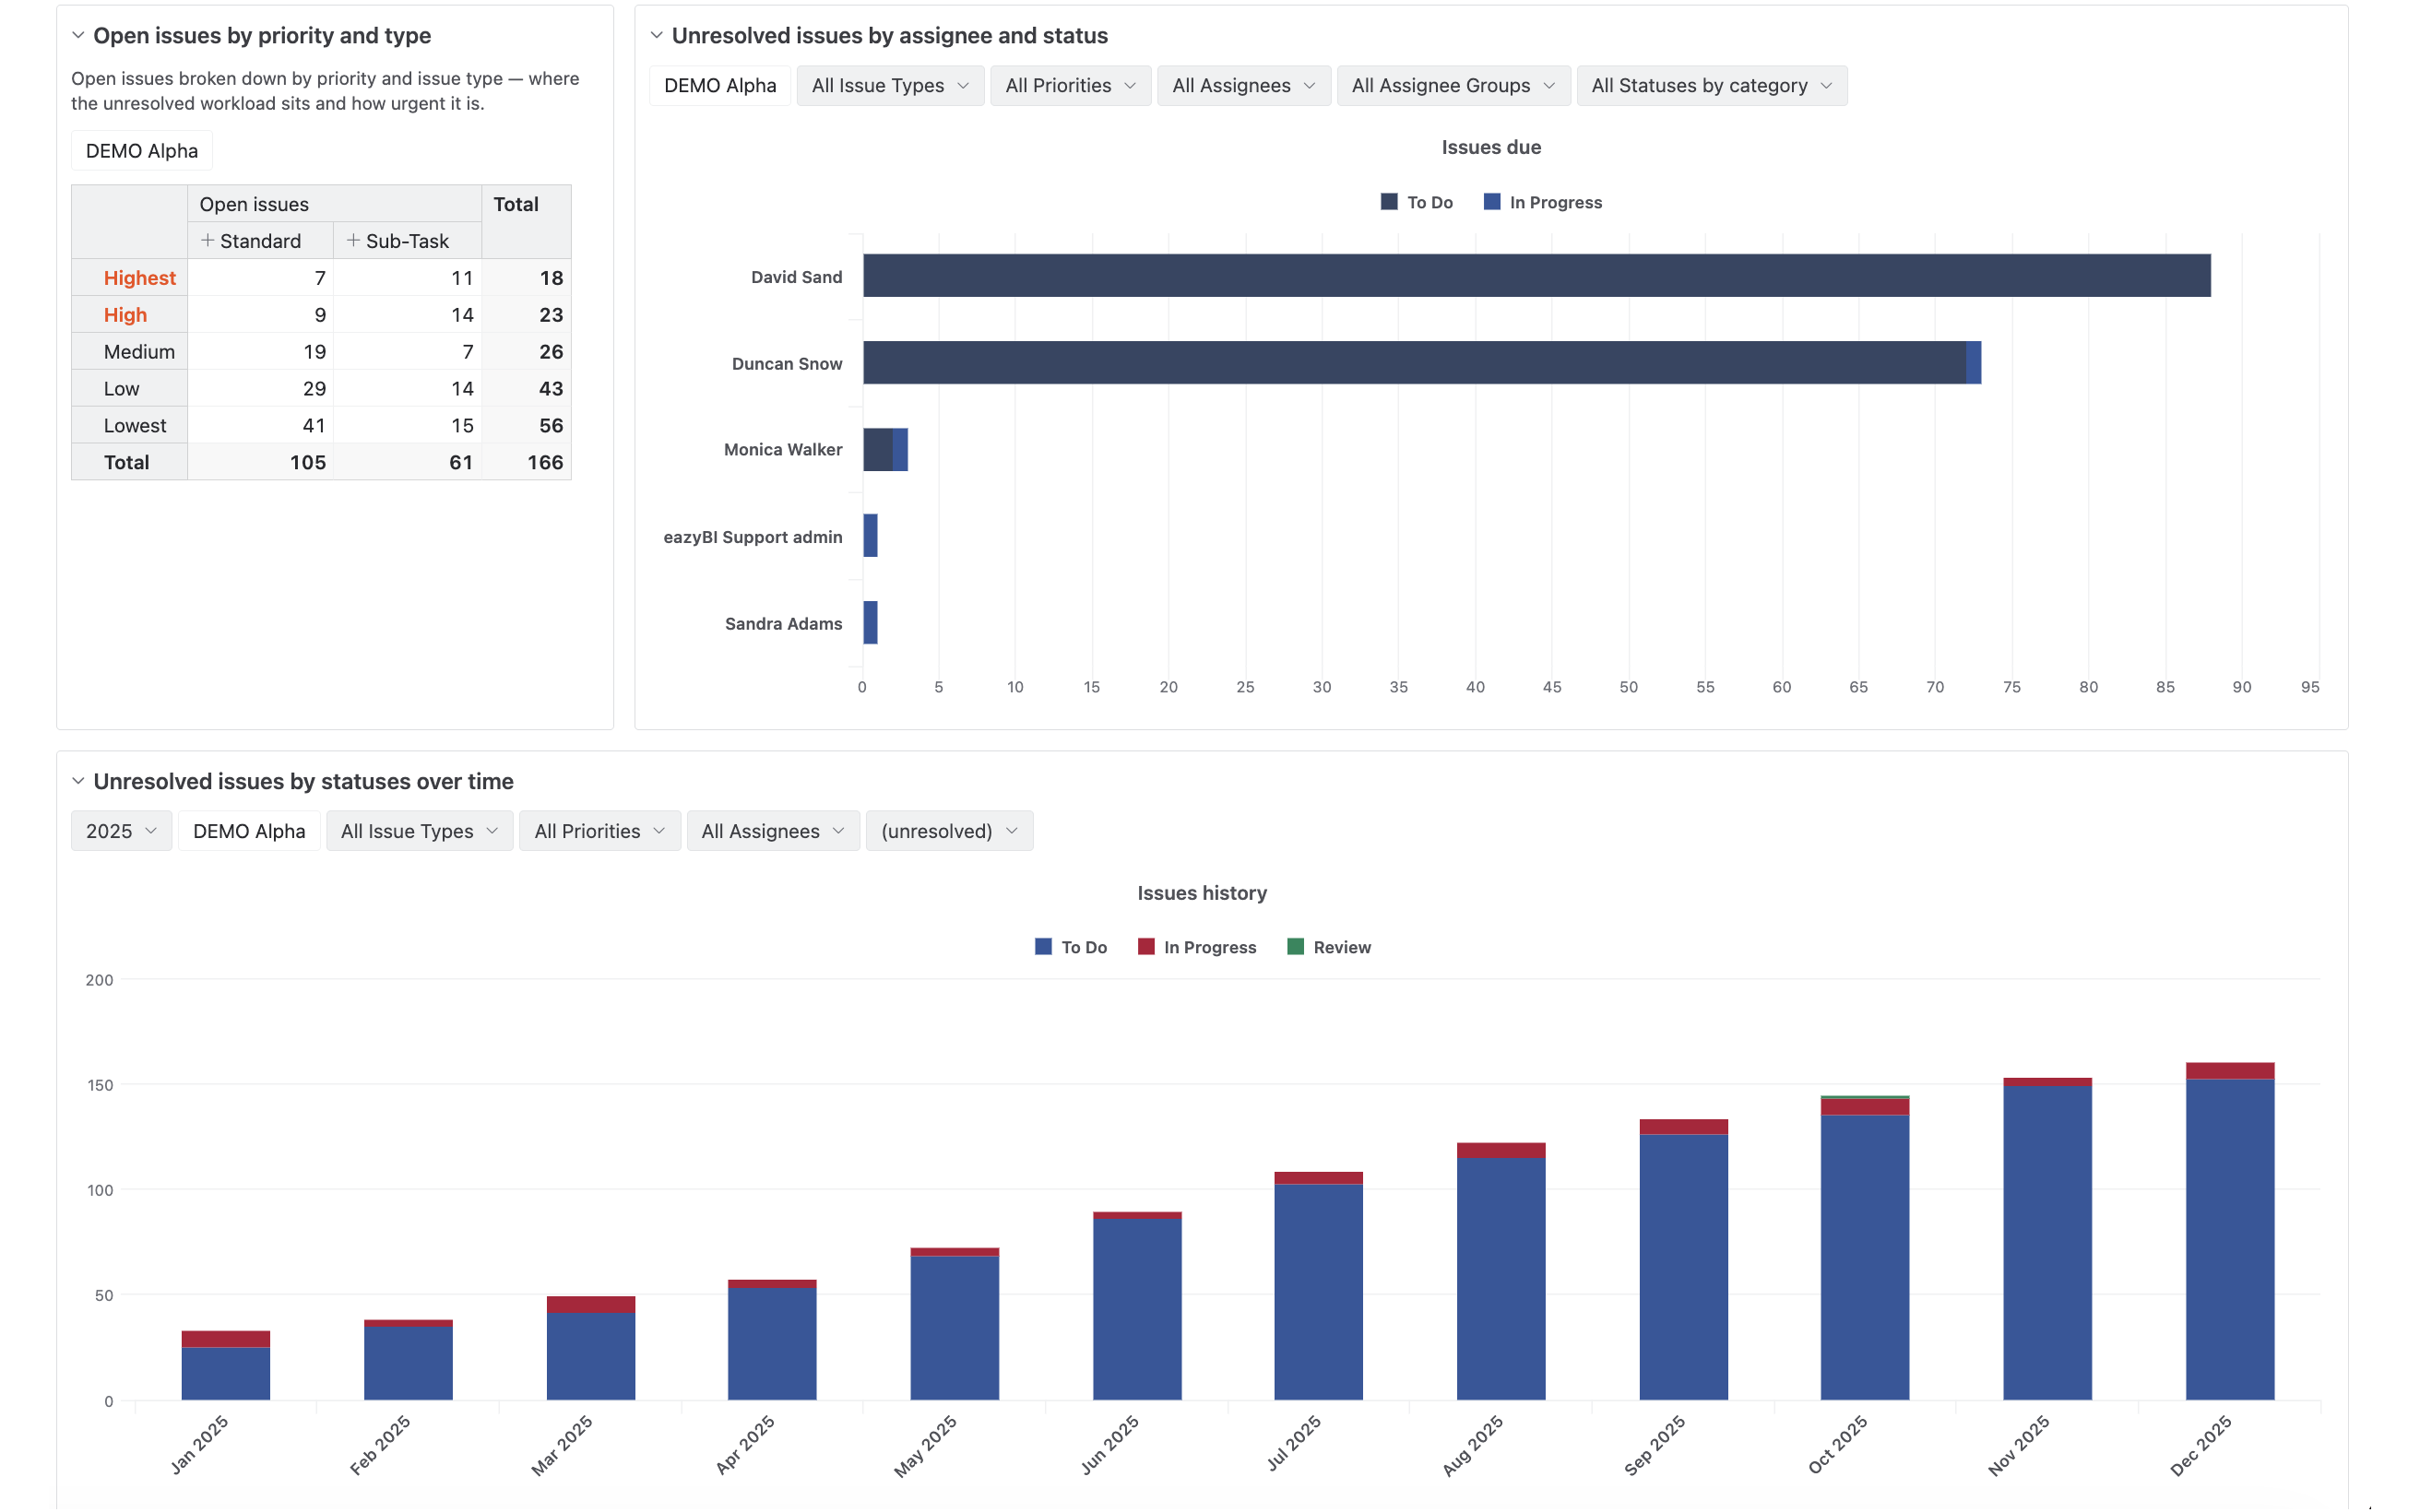Screen dimensions: 2420x1512
Task: Click Sandra Adams' In Progress bar
Action: (x=870, y=623)
